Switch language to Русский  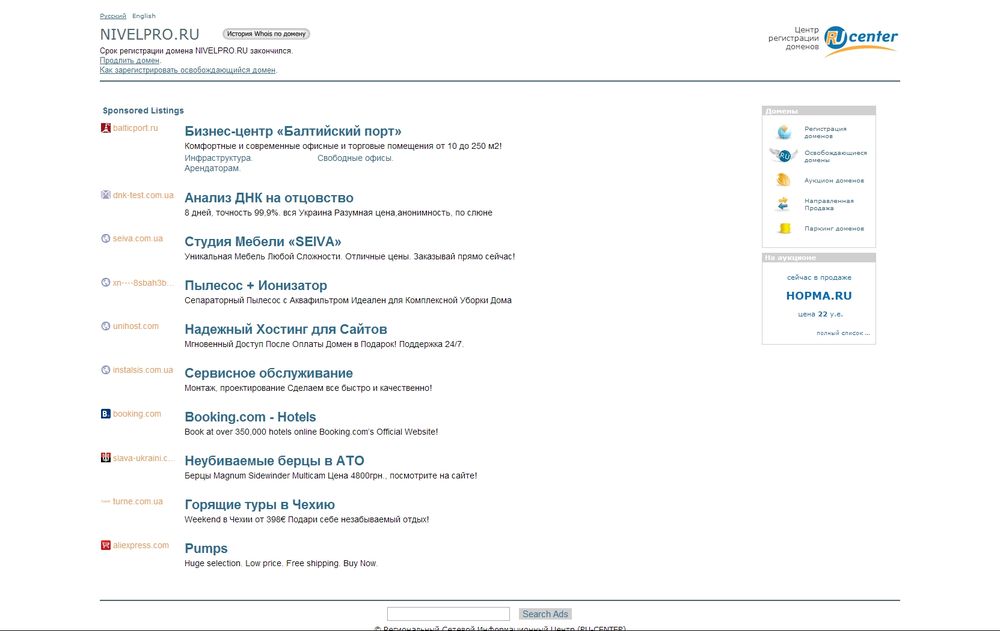[113, 16]
